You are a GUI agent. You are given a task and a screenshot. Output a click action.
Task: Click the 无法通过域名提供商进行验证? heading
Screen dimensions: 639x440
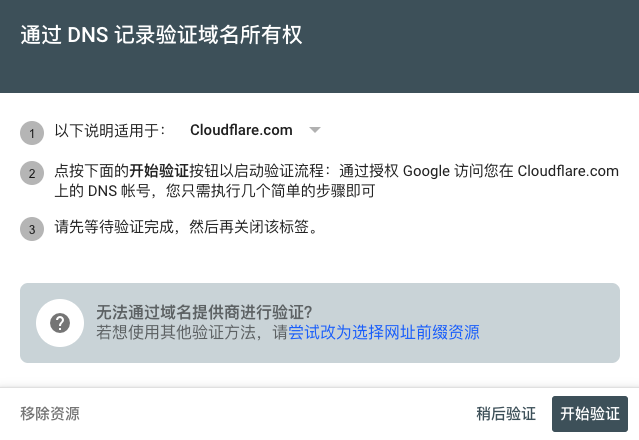[x=204, y=312]
